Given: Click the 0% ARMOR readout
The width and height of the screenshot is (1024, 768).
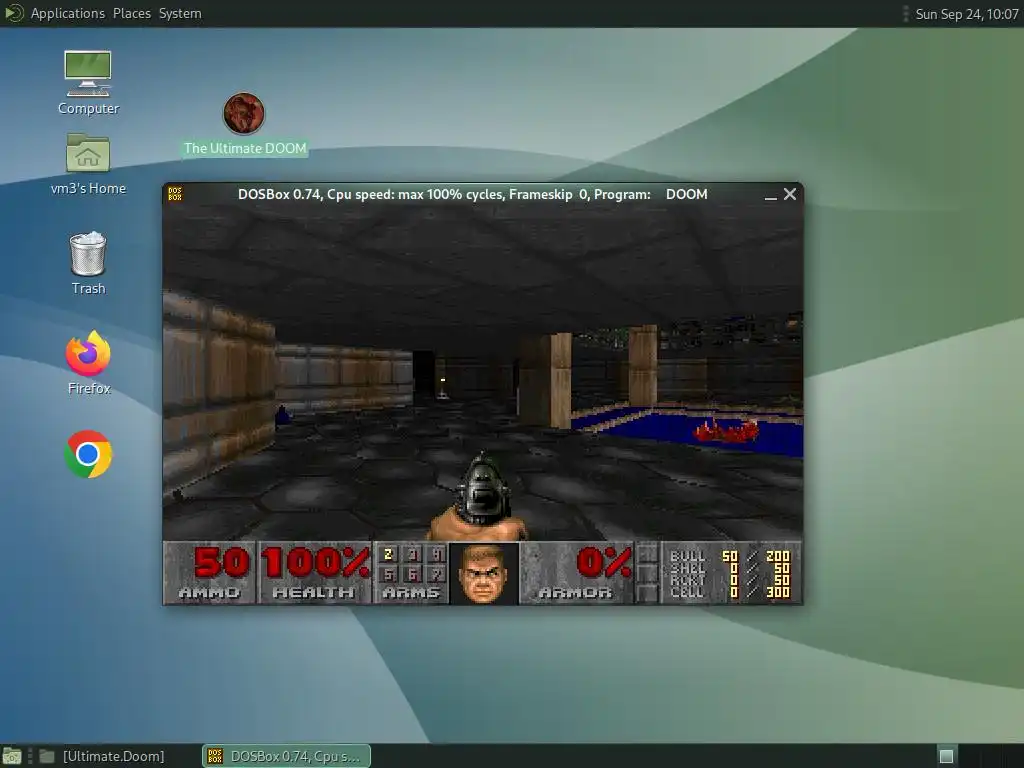Looking at the screenshot, I should [576, 573].
